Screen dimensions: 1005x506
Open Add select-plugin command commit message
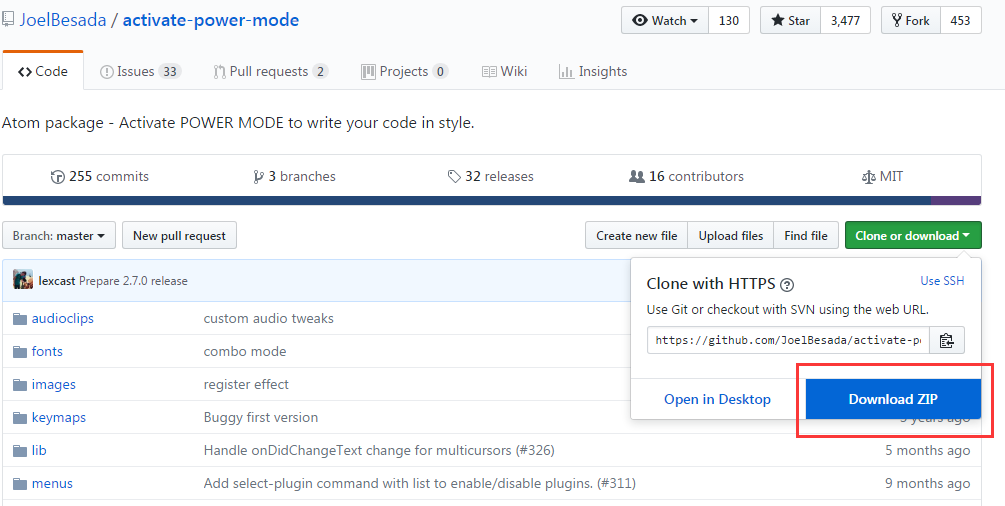click(x=420, y=484)
